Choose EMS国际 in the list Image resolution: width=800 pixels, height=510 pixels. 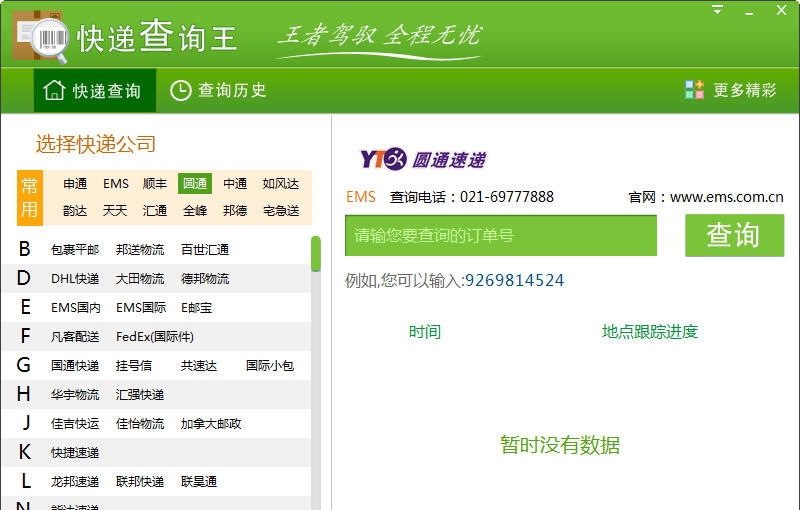click(x=141, y=308)
